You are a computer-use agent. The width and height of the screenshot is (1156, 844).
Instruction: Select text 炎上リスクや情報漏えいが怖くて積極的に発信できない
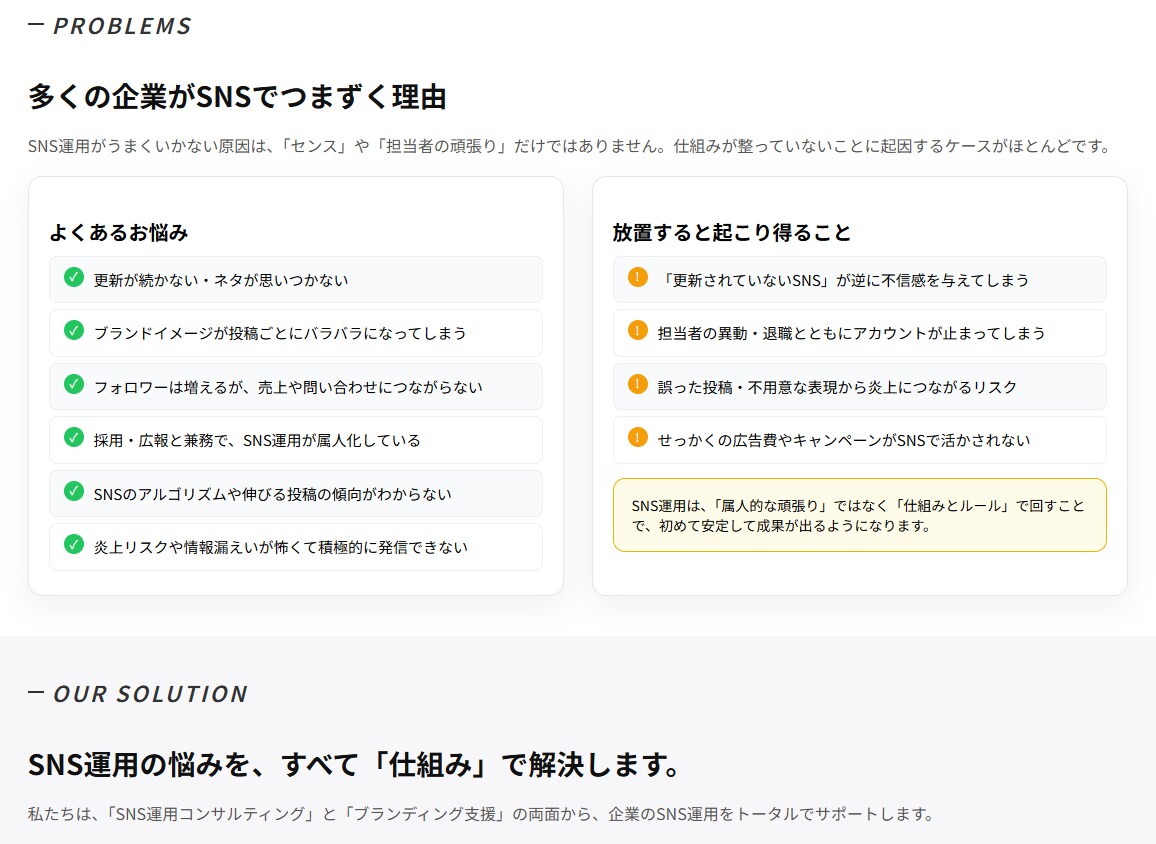click(281, 547)
